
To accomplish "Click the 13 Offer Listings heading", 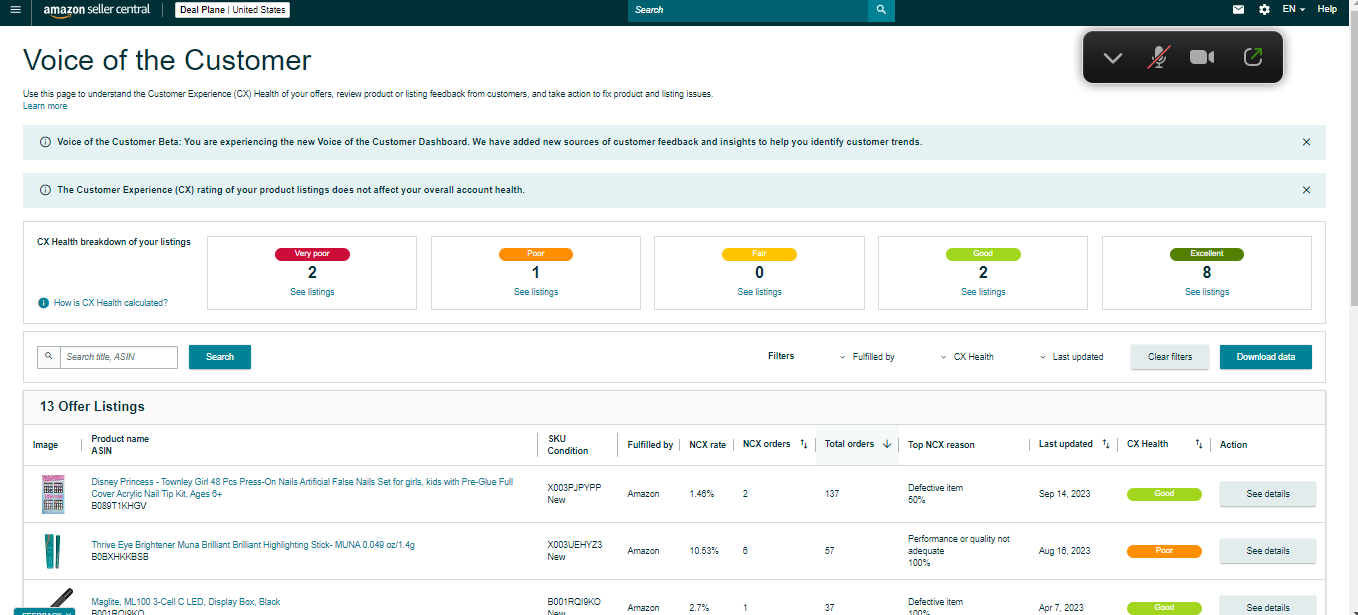I will pyautogui.click(x=92, y=407).
